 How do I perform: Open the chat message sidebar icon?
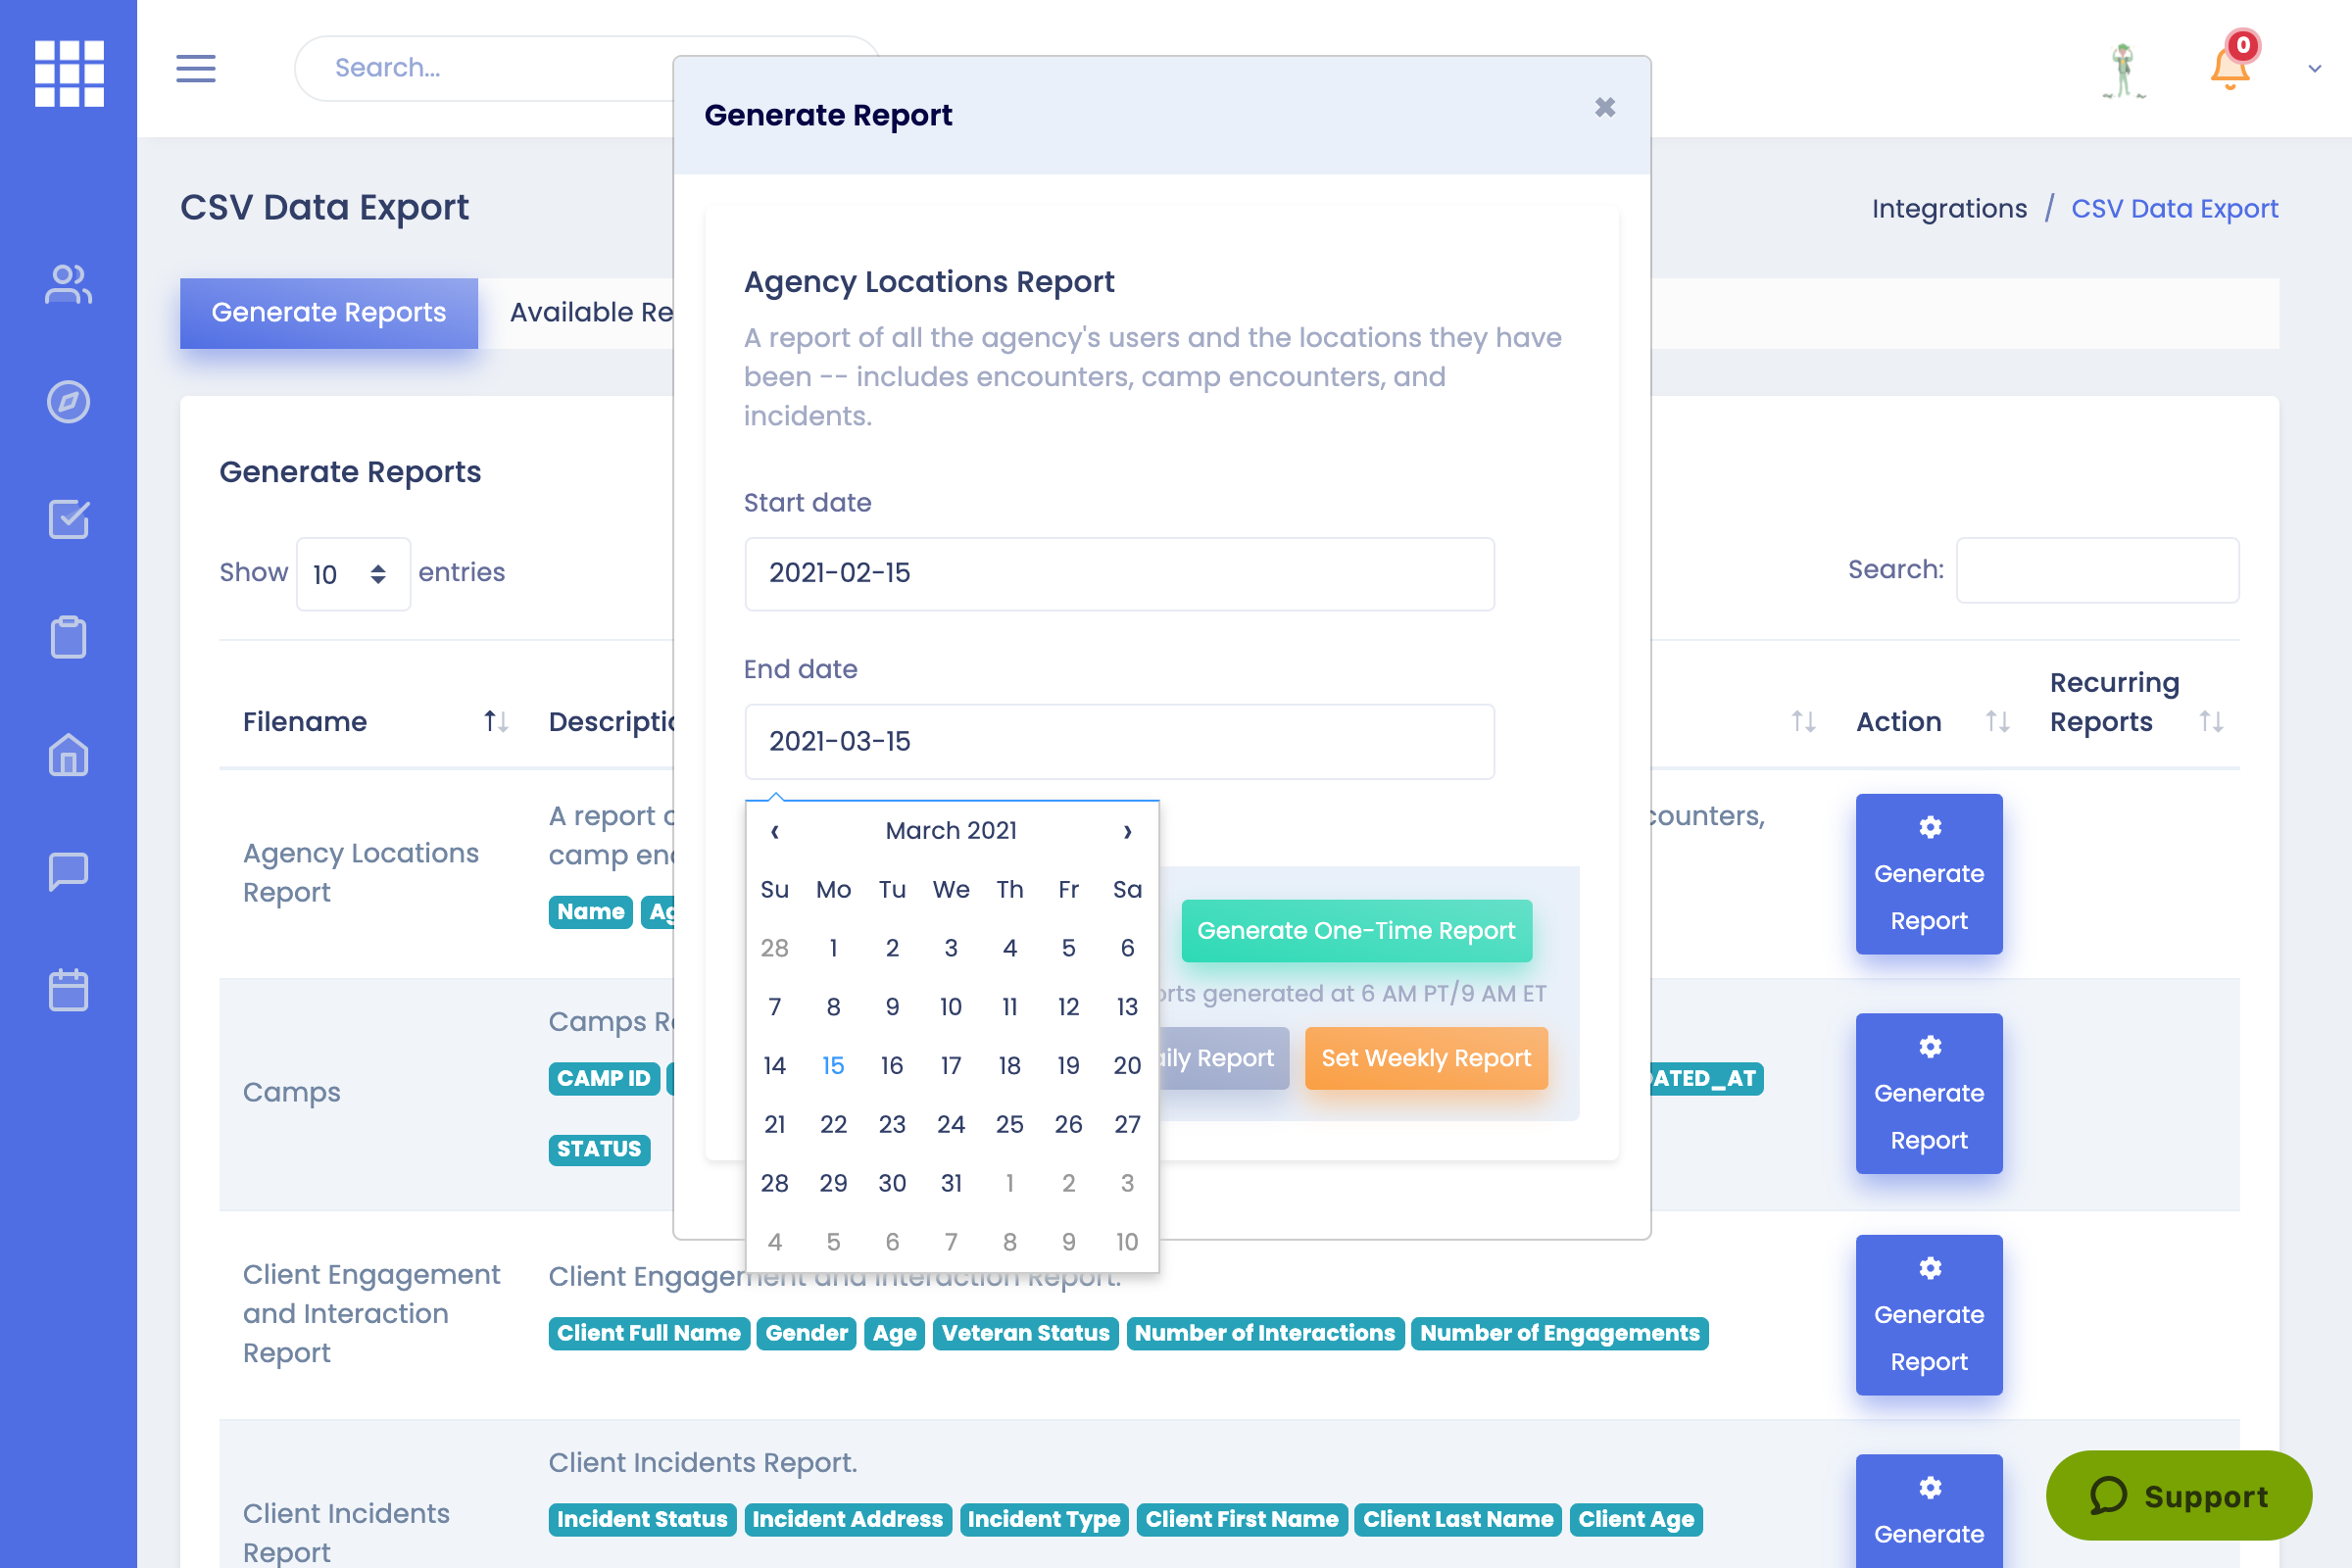point(68,872)
